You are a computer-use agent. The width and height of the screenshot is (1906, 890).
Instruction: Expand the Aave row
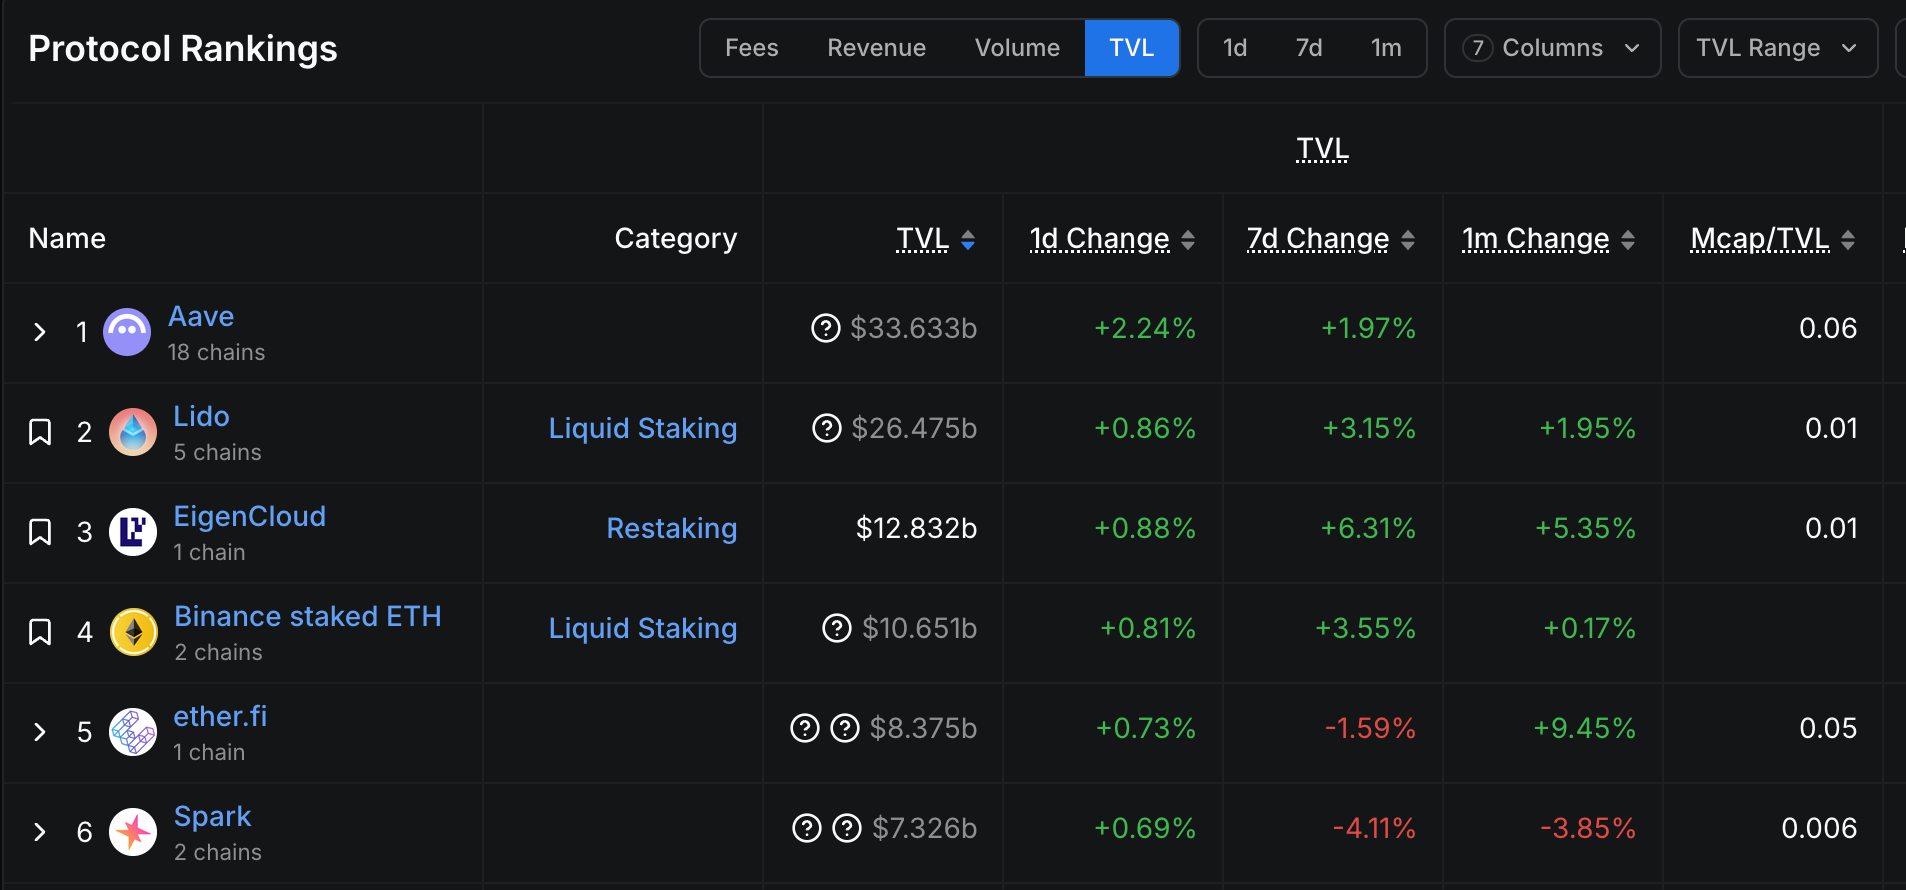40,332
